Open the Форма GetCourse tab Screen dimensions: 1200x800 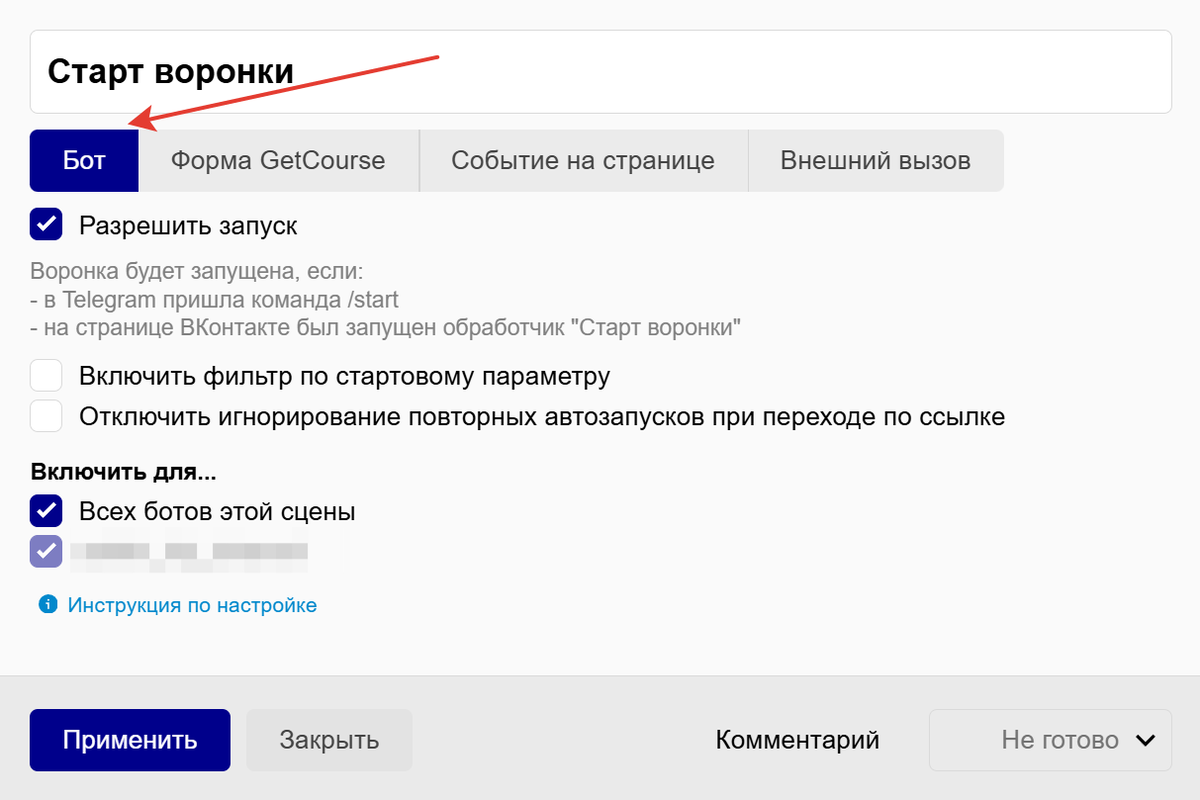(x=277, y=160)
